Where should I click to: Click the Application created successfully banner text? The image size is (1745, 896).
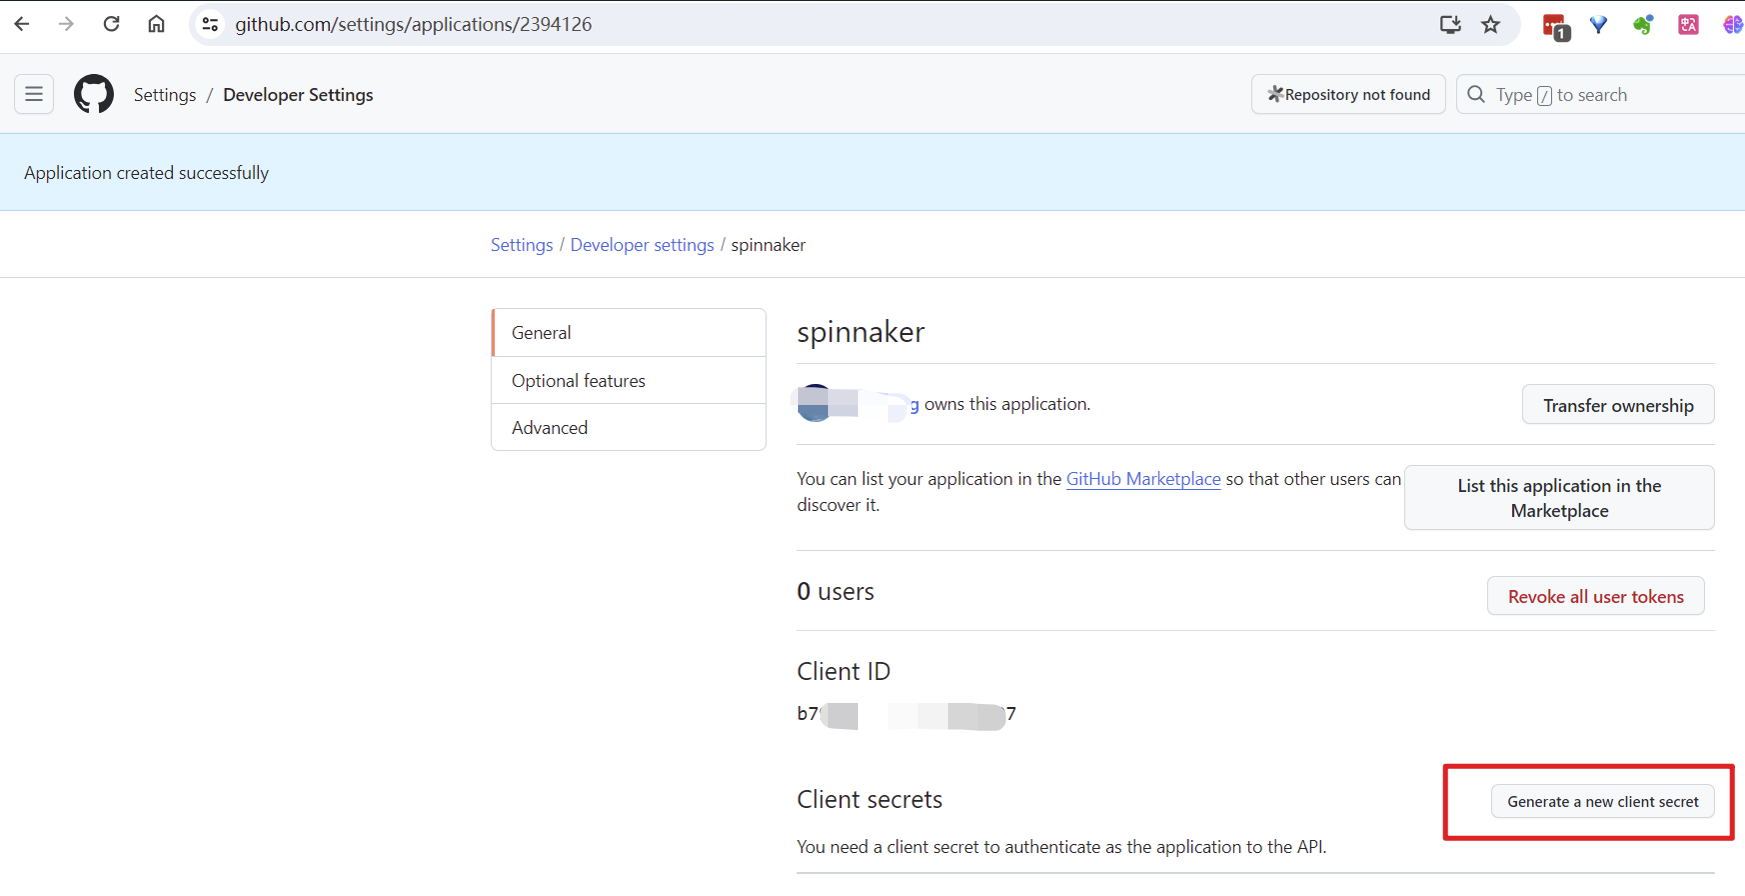147,172
